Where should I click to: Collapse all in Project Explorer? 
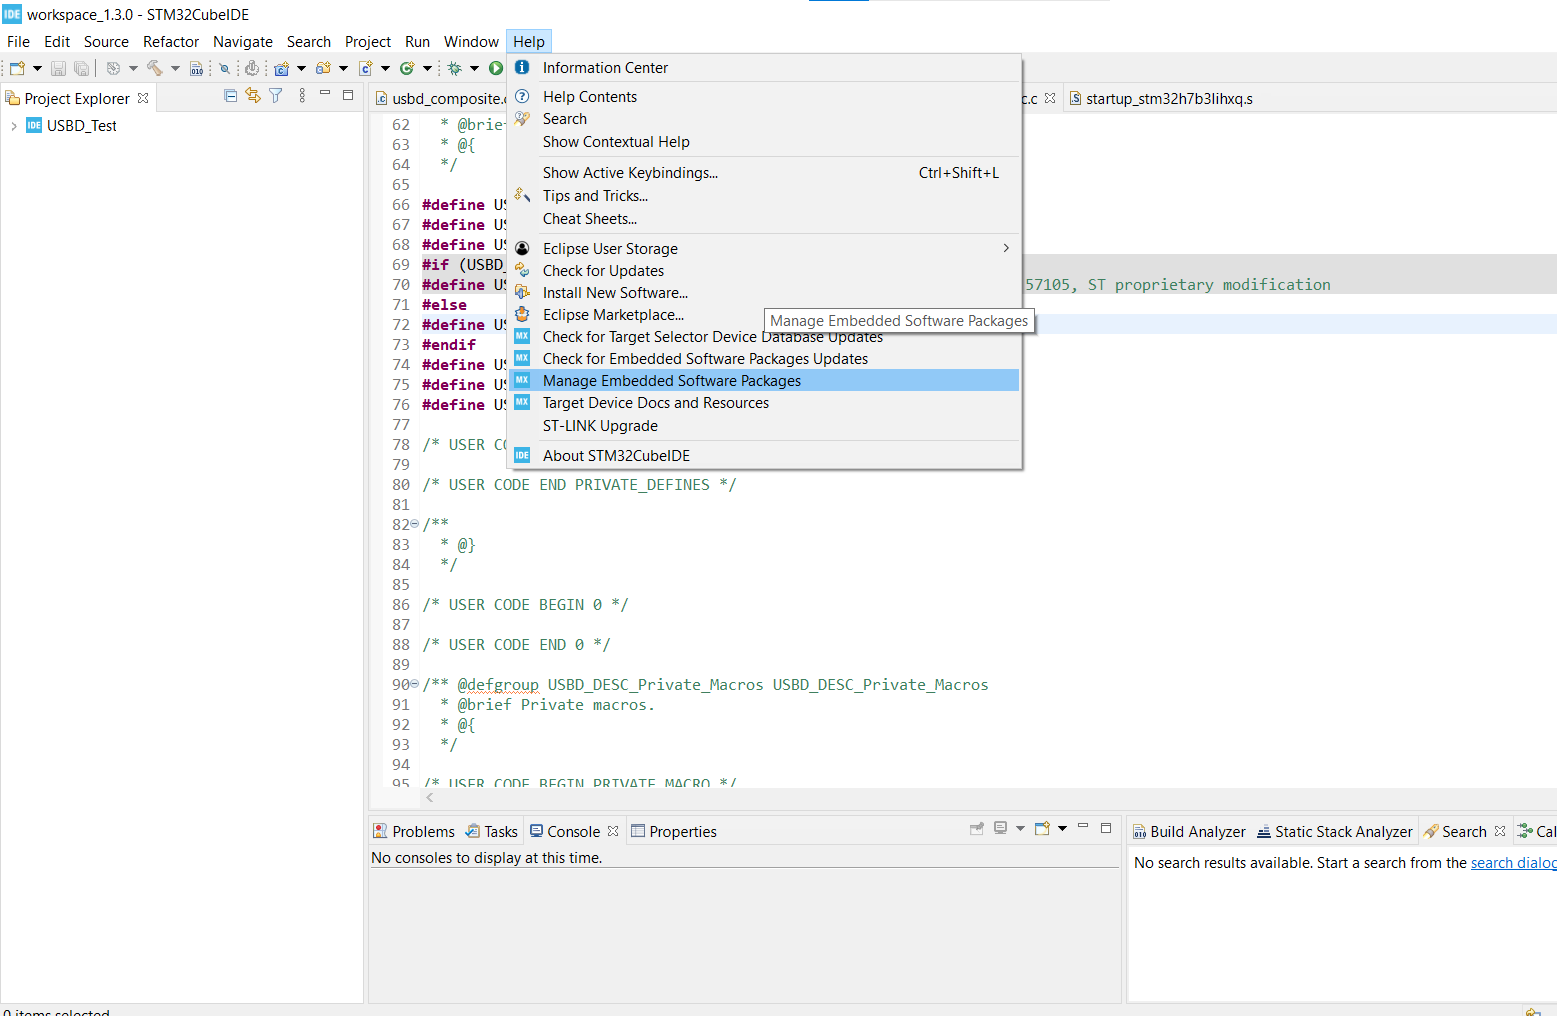click(231, 96)
